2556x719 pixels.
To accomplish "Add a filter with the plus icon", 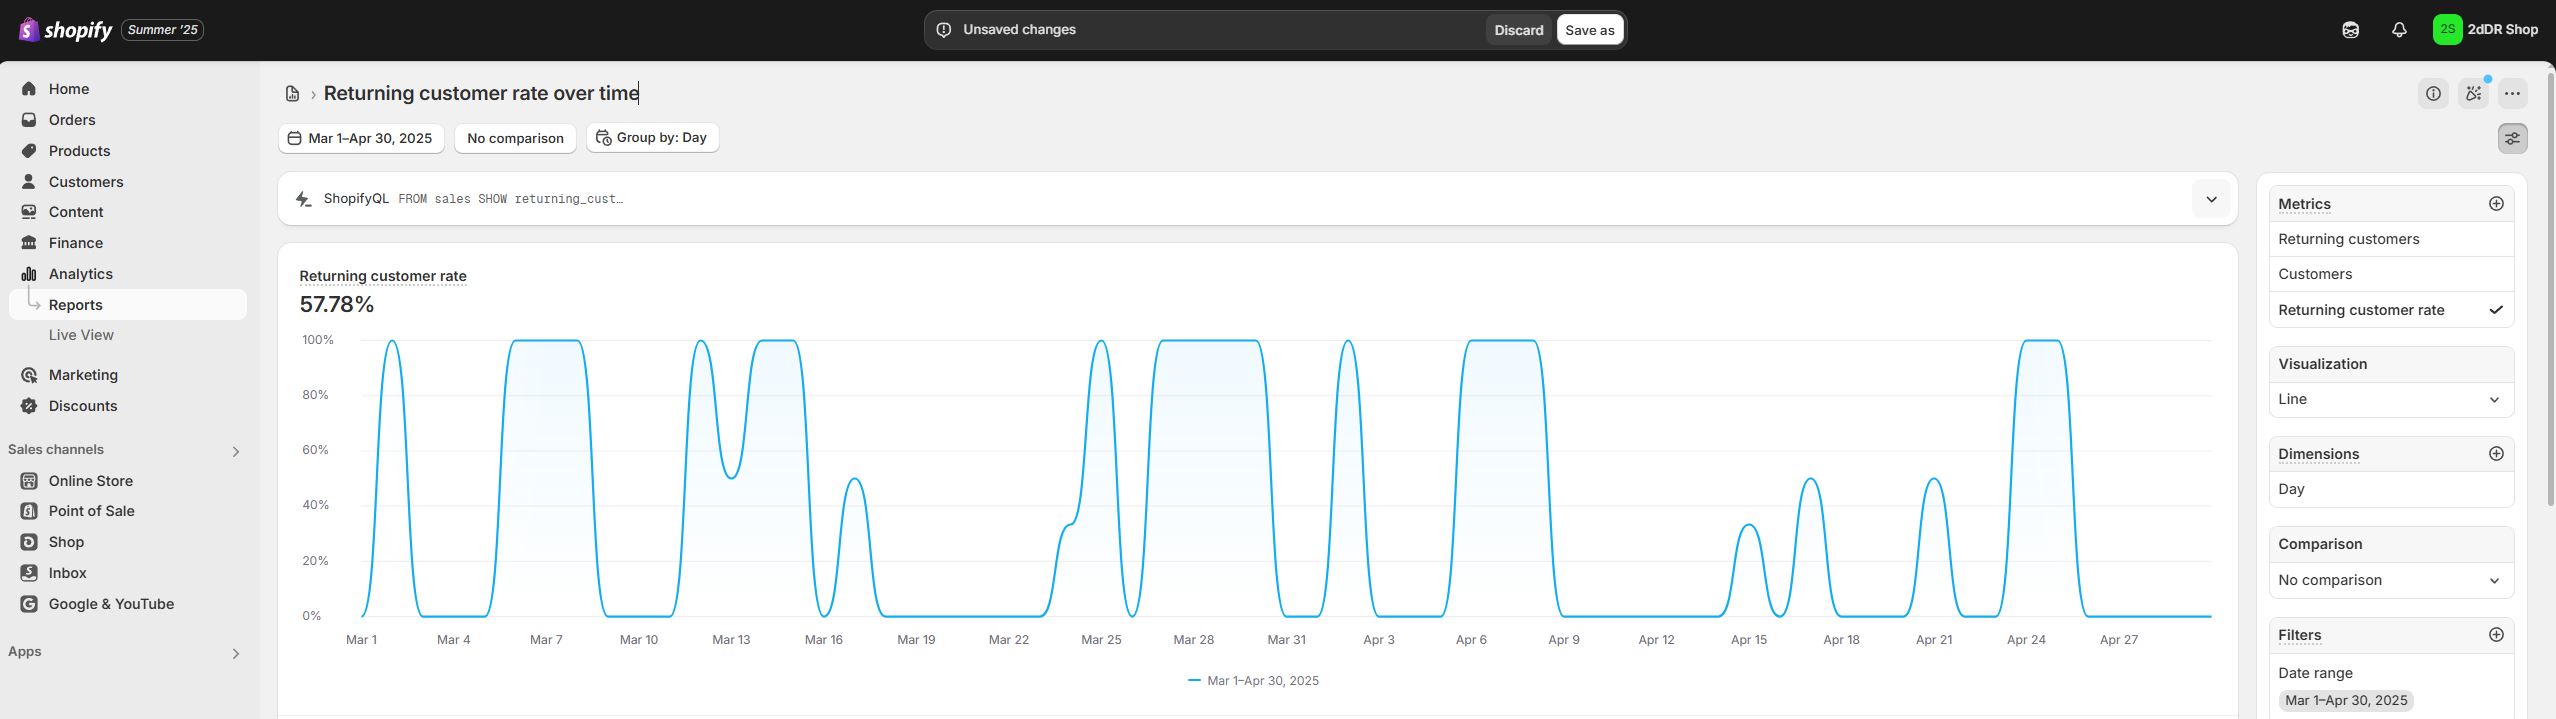I will tap(2496, 635).
